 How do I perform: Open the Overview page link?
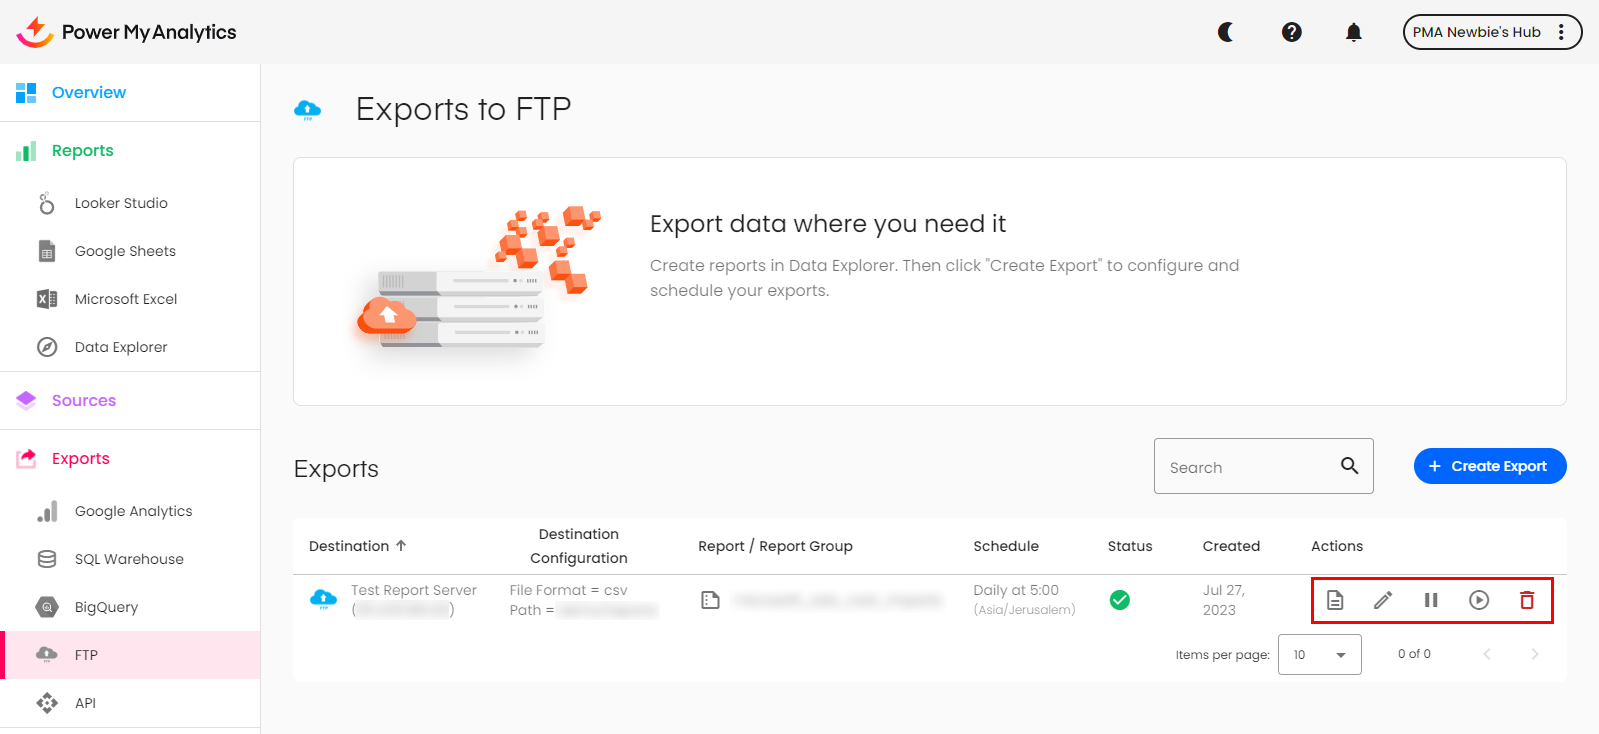point(89,92)
